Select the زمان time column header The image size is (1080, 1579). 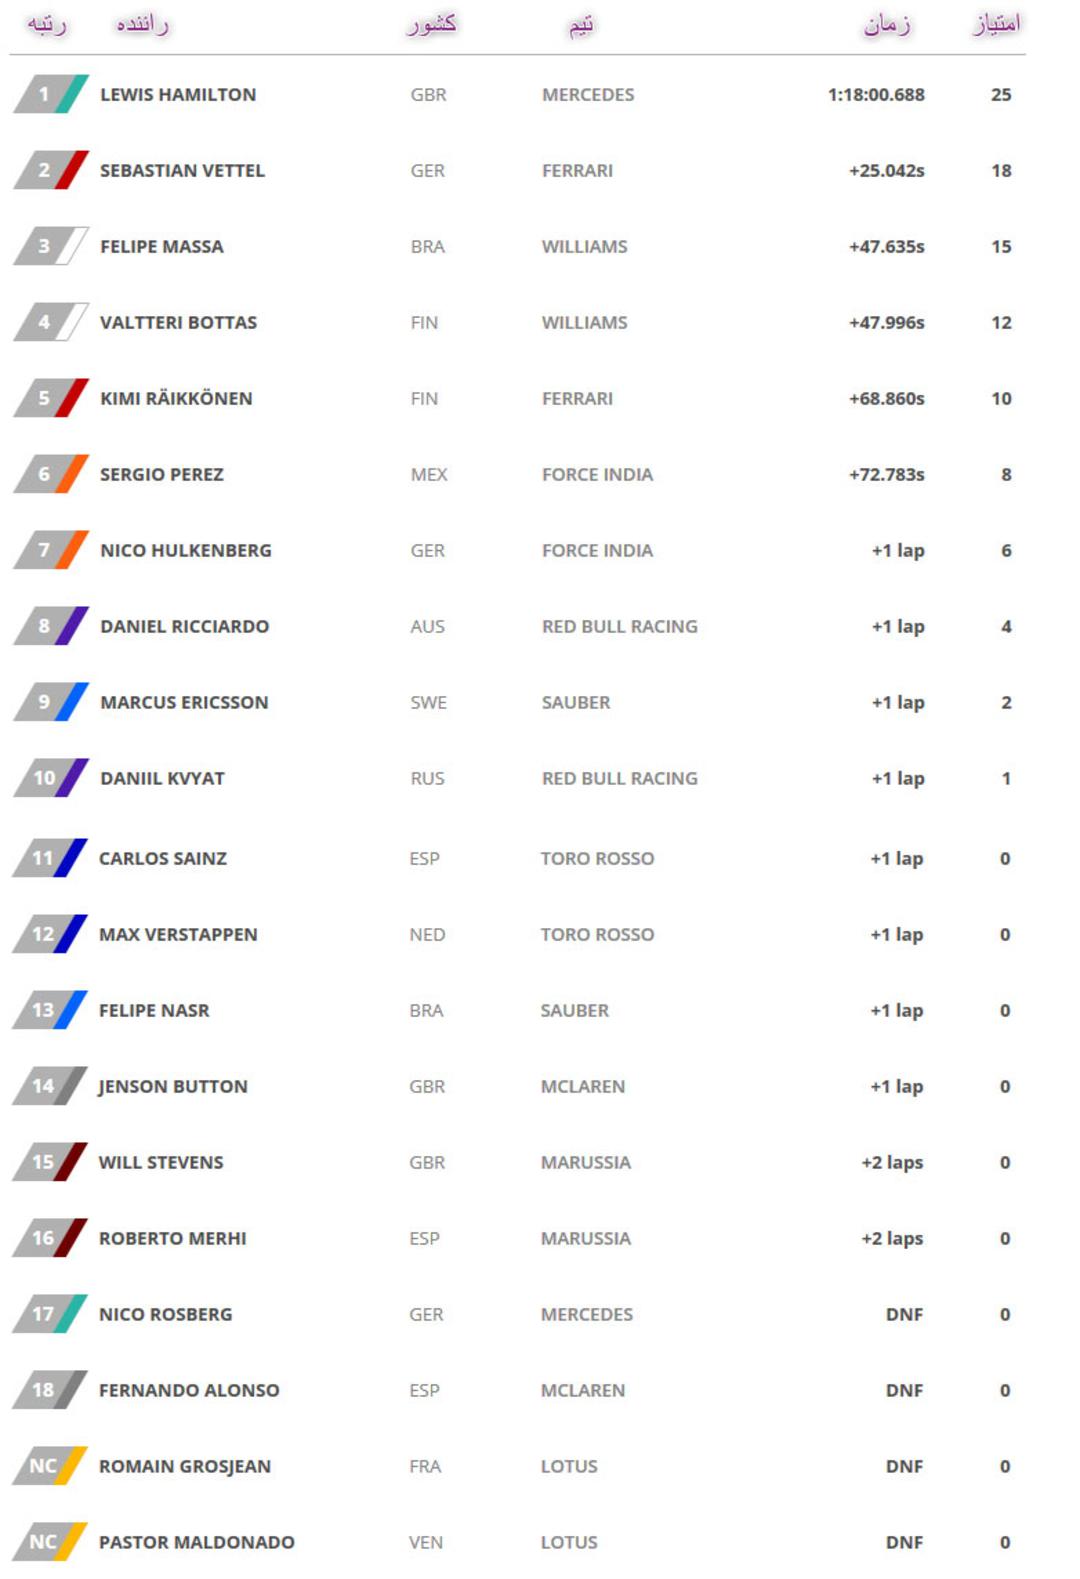click(888, 24)
